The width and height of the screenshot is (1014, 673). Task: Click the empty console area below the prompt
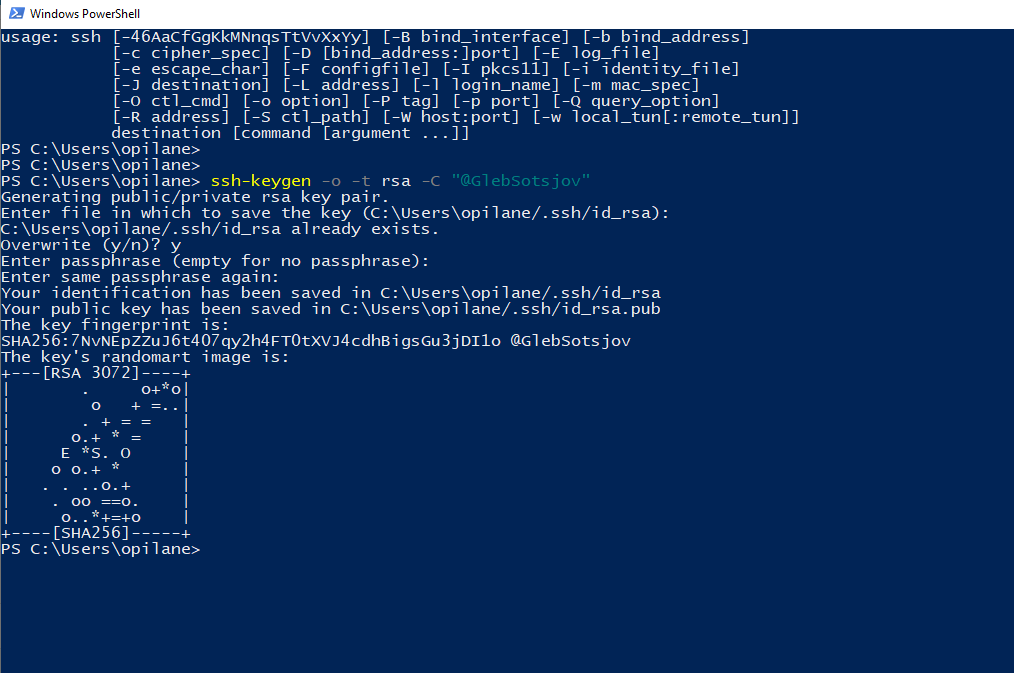(x=507, y=614)
